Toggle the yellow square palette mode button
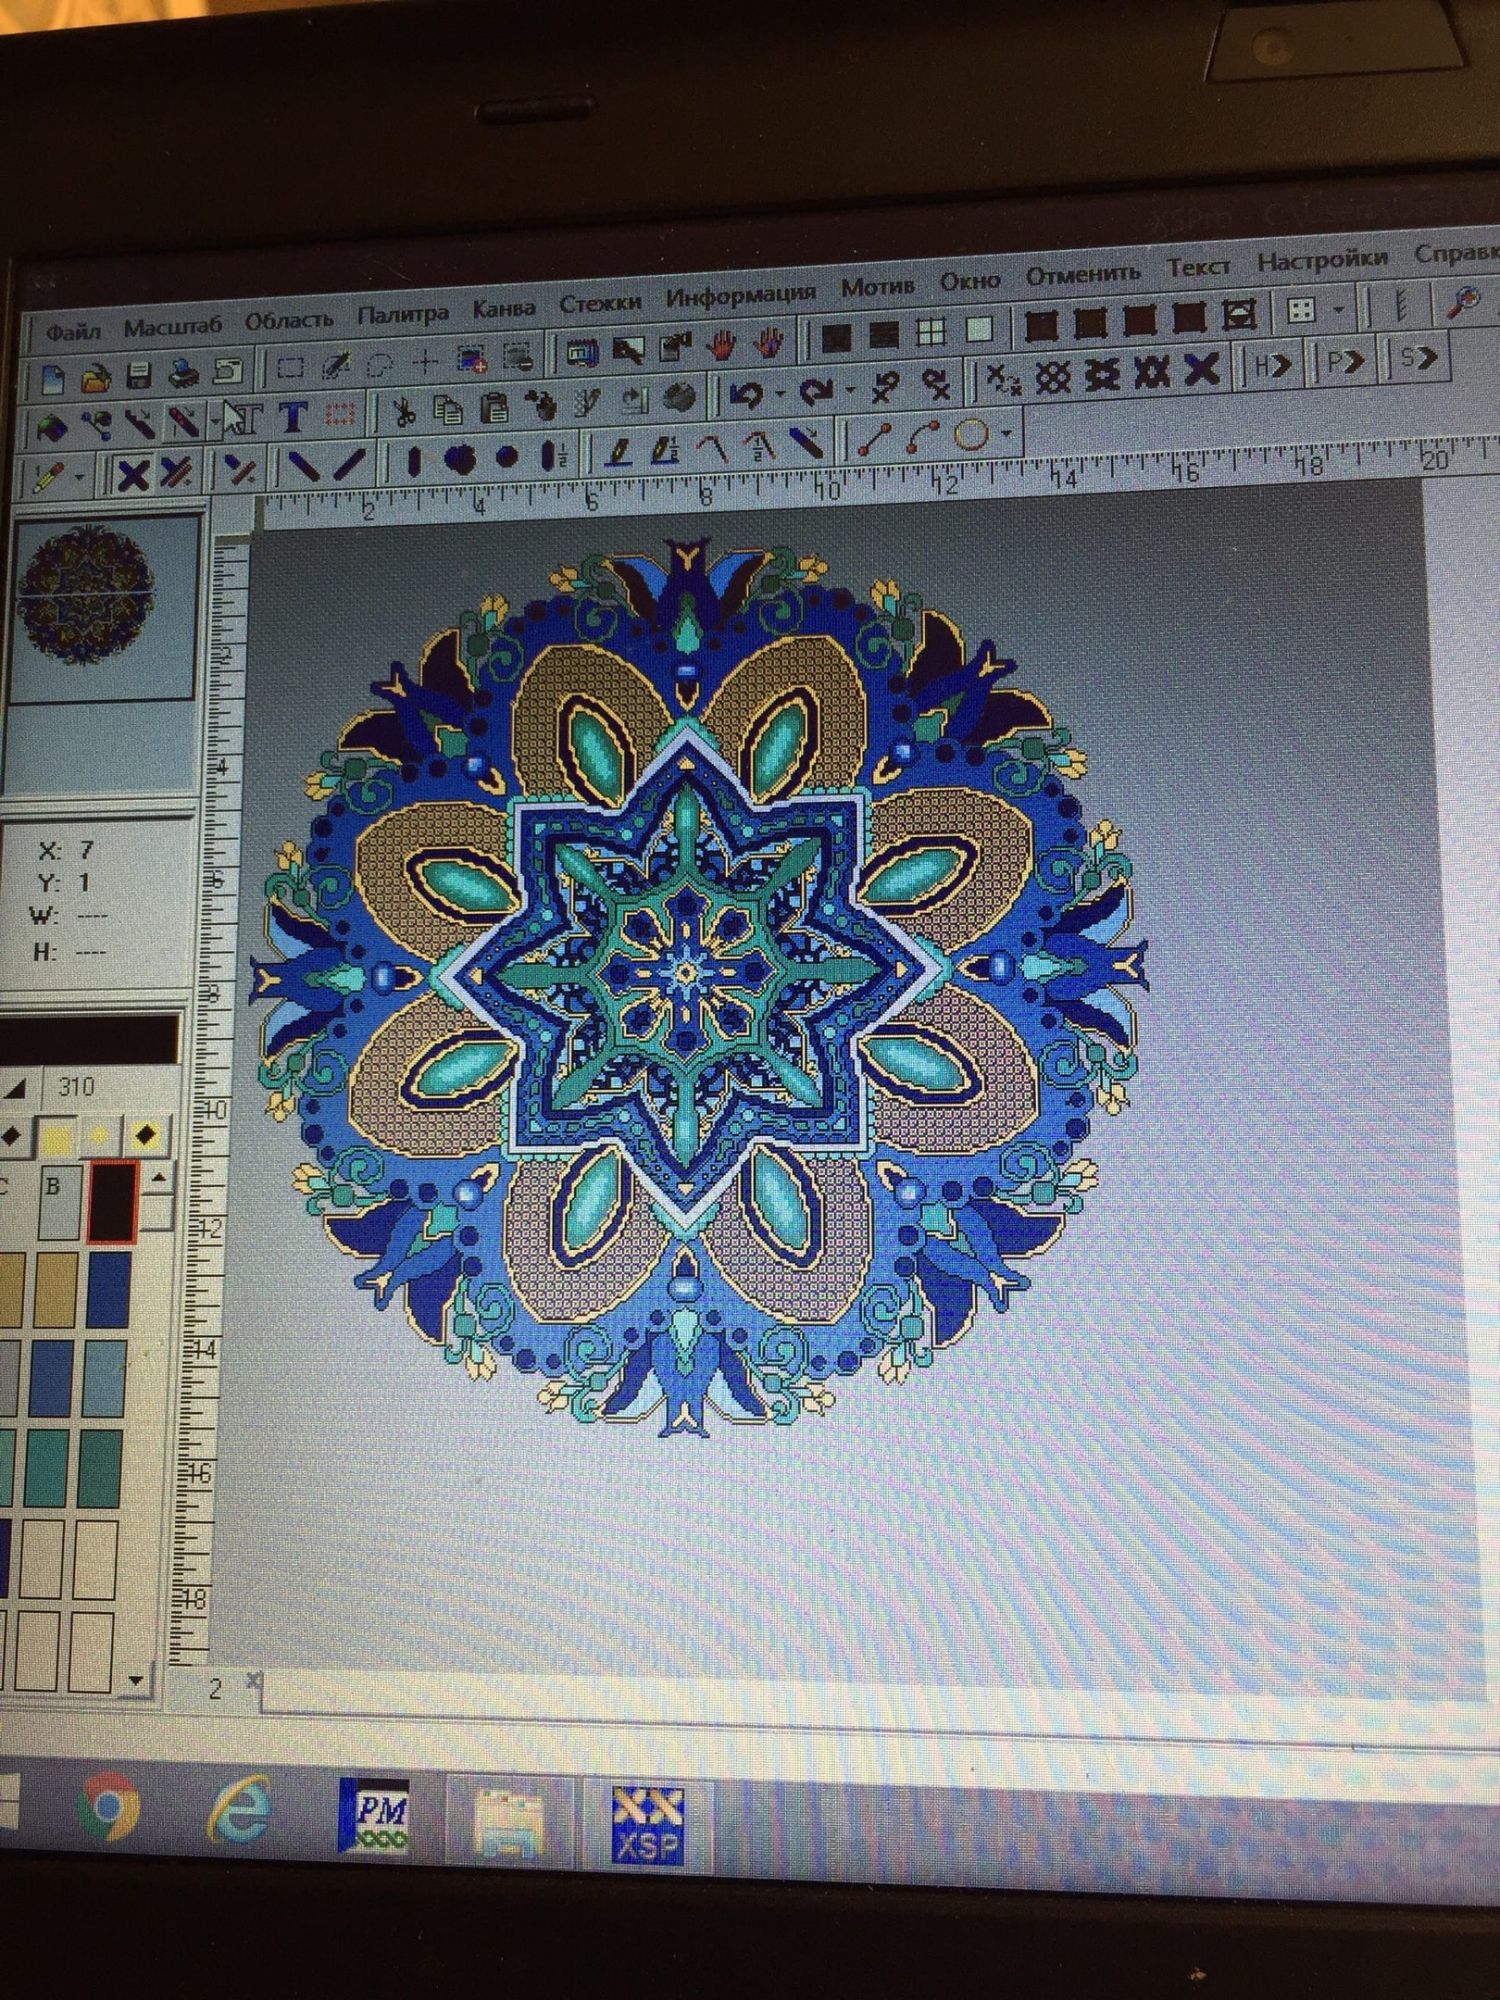Screen dimensions: 1500x2000 click(x=57, y=1137)
